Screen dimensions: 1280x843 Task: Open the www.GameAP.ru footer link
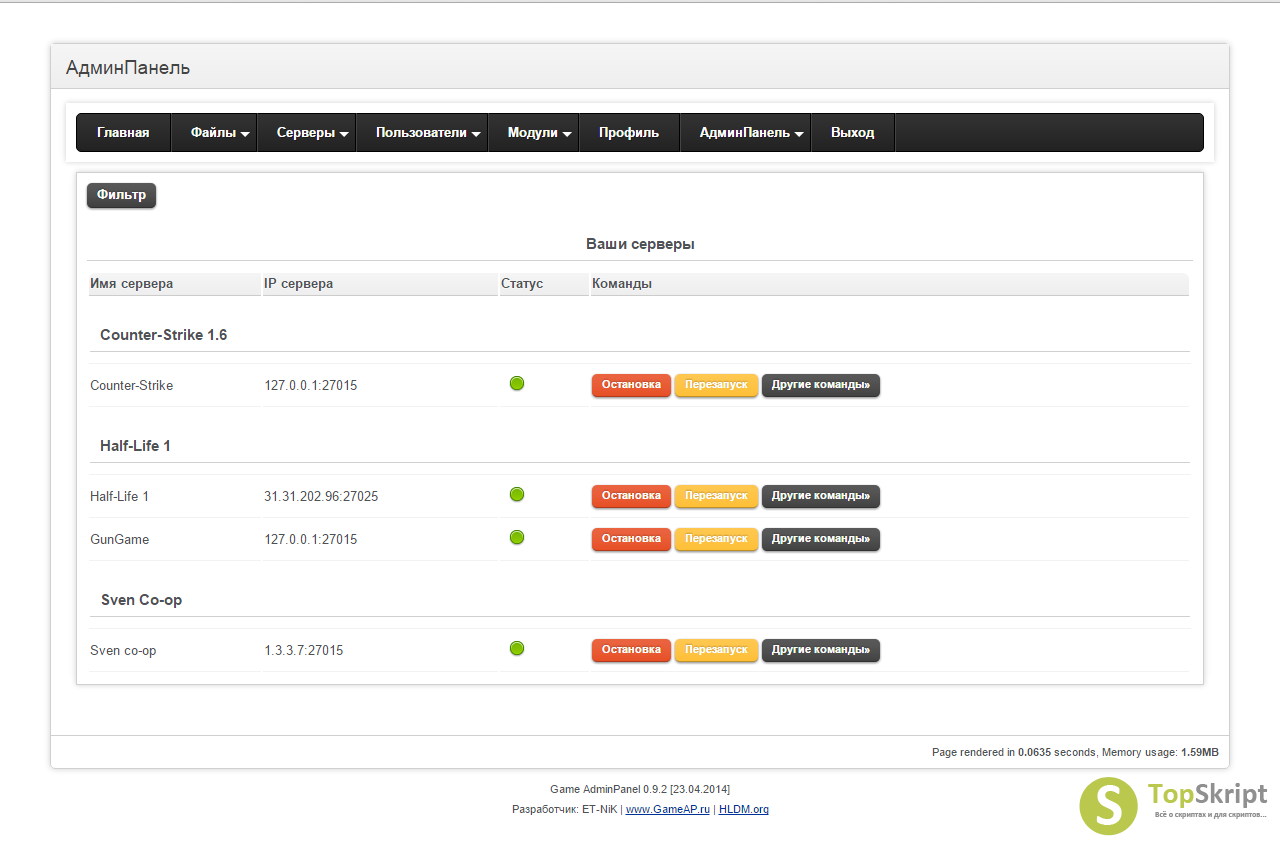coord(668,809)
